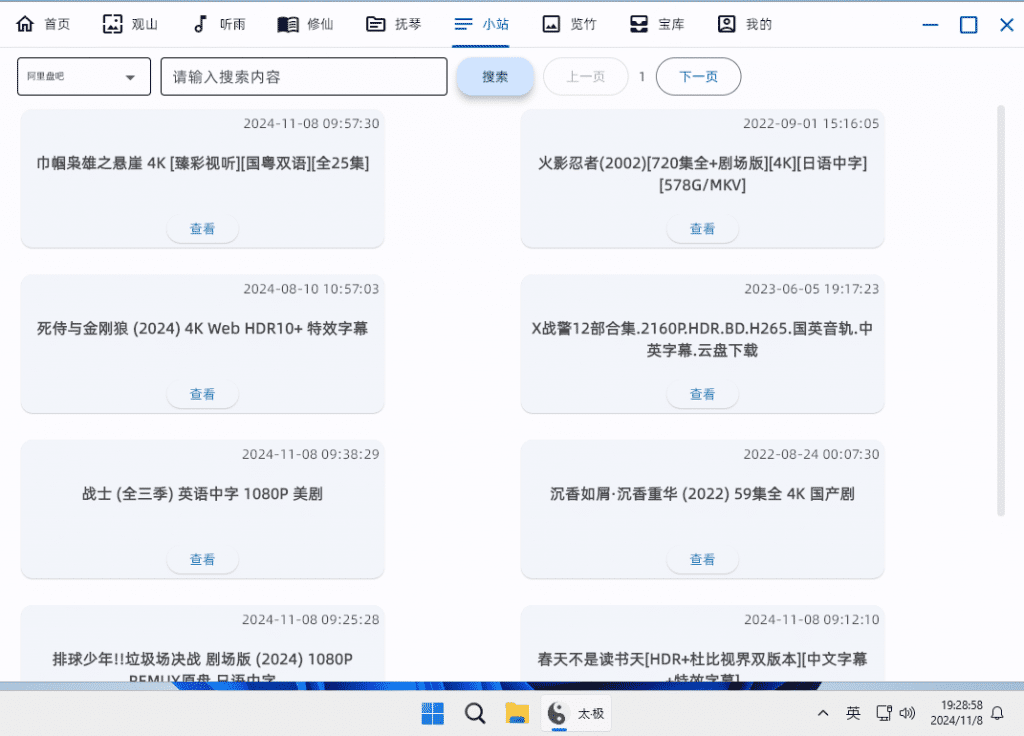Click title 排球少年!!垃圾场决战 剧场版
1024x736 pixels.
(202, 666)
